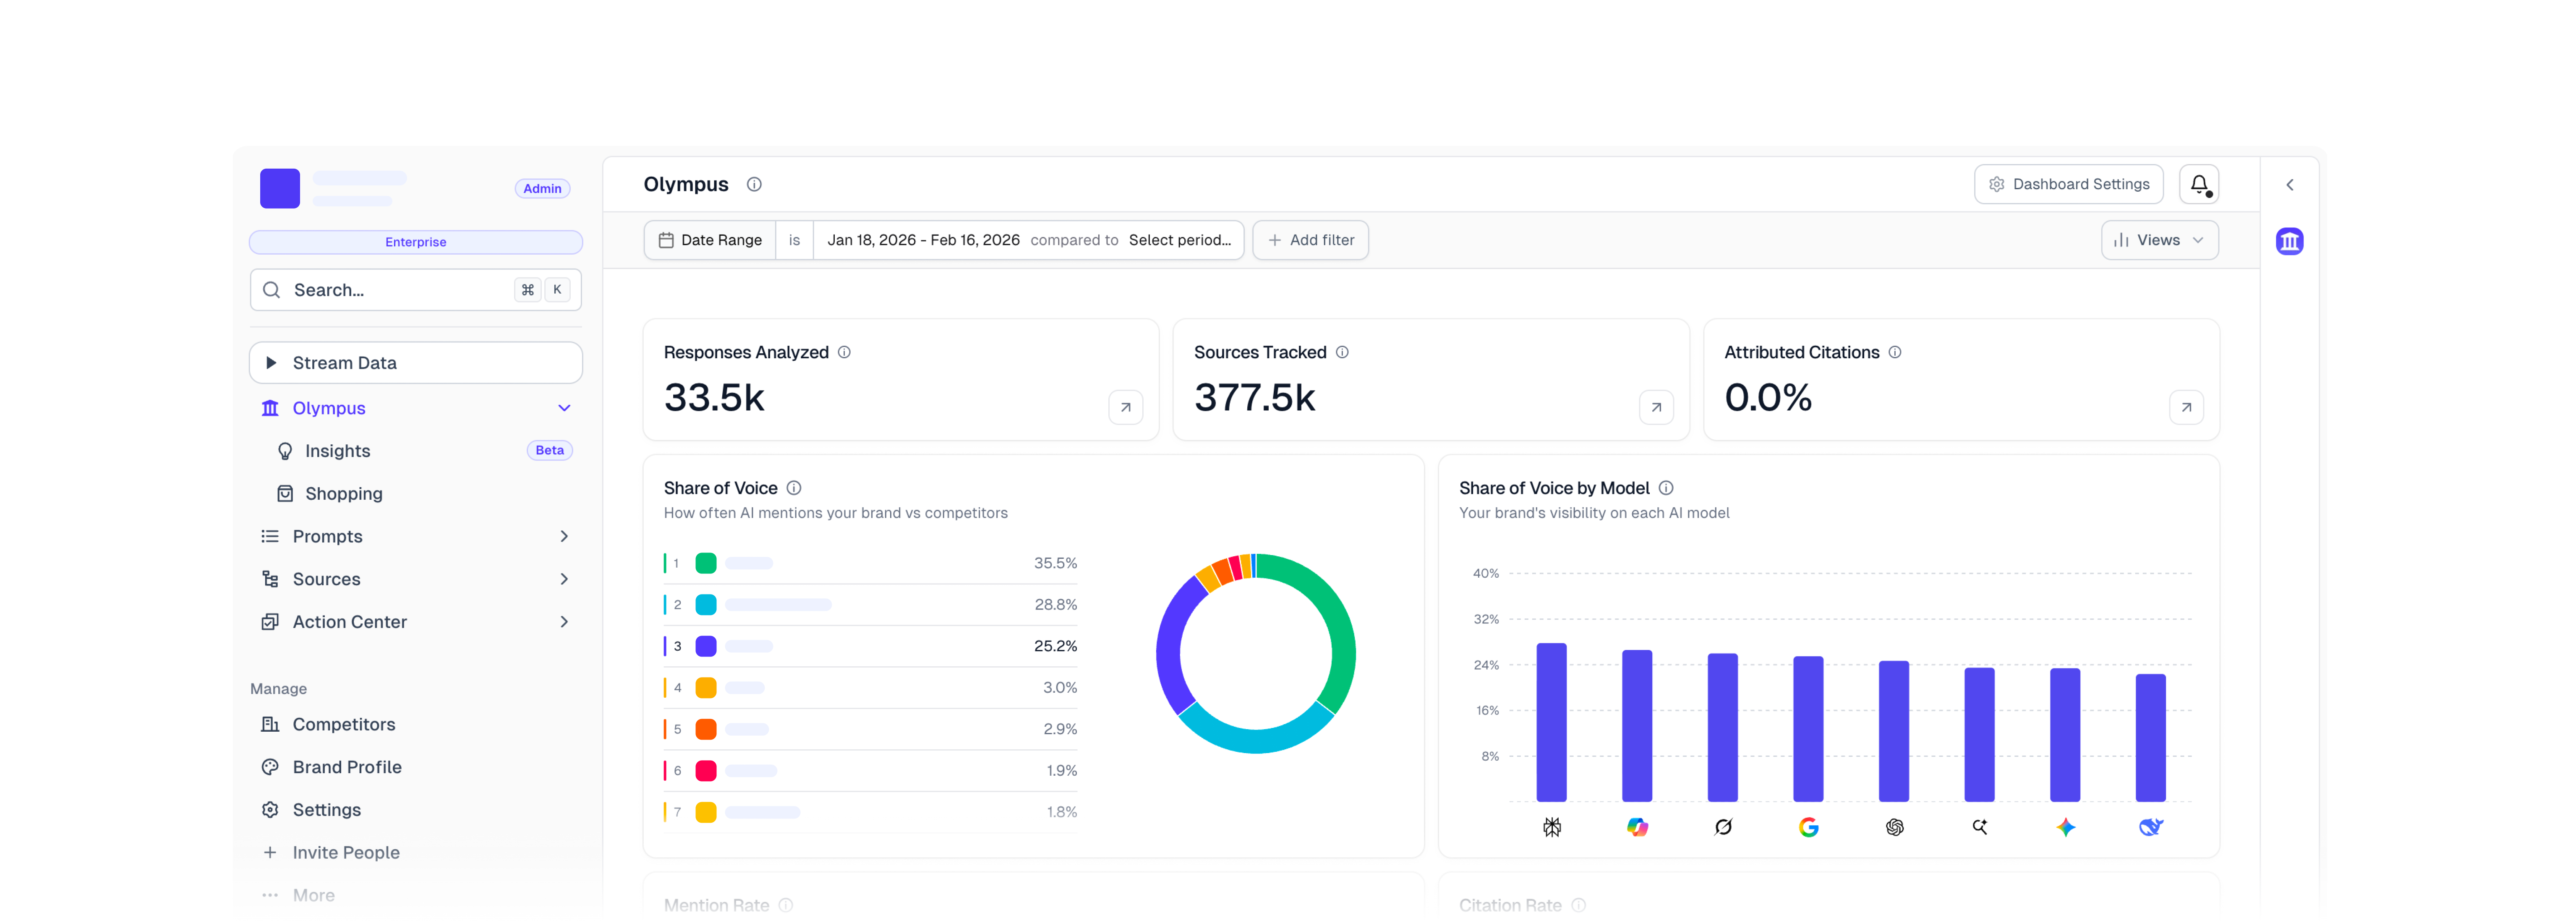The image size is (2560, 923).
Task: Select the Gemini model icon
Action: 2065,827
